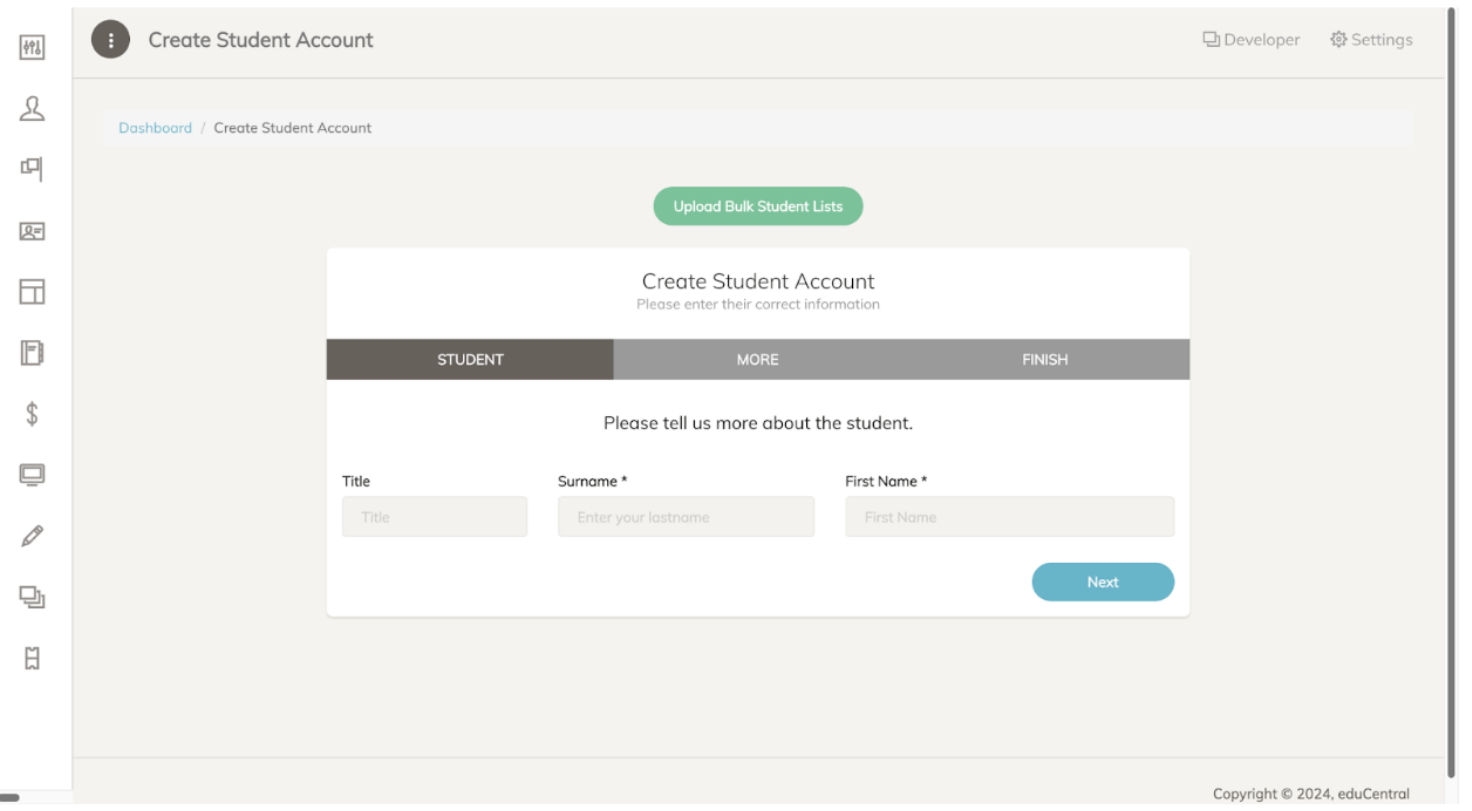Image resolution: width=1472 pixels, height=811 pixels.
Task: Open the Title field
Action: pos(434,517)
